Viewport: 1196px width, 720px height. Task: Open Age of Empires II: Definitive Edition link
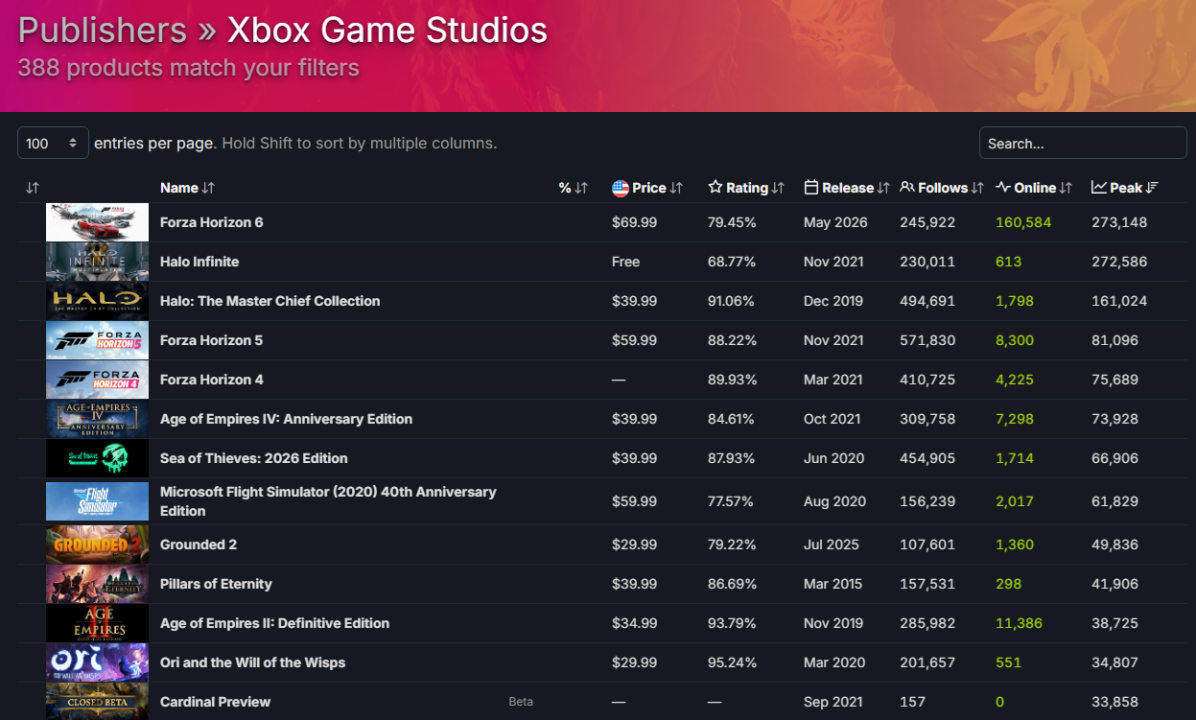(x=275, y=623)
